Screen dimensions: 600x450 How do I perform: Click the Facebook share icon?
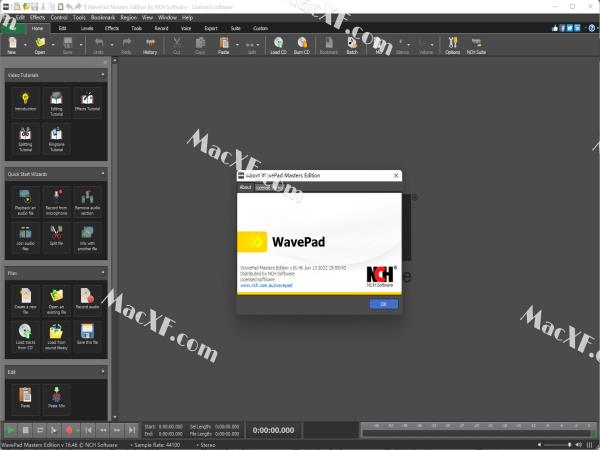562,28
